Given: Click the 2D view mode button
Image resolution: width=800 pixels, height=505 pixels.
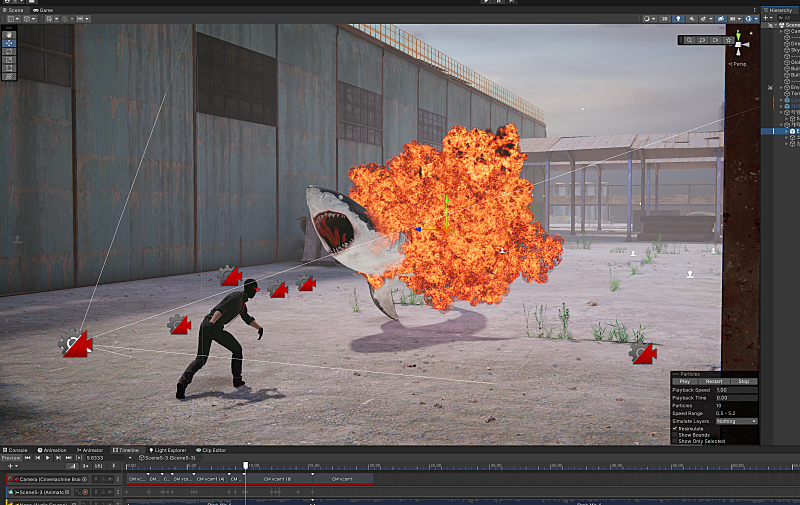Looking at the screenshot, I should (664, 18).
